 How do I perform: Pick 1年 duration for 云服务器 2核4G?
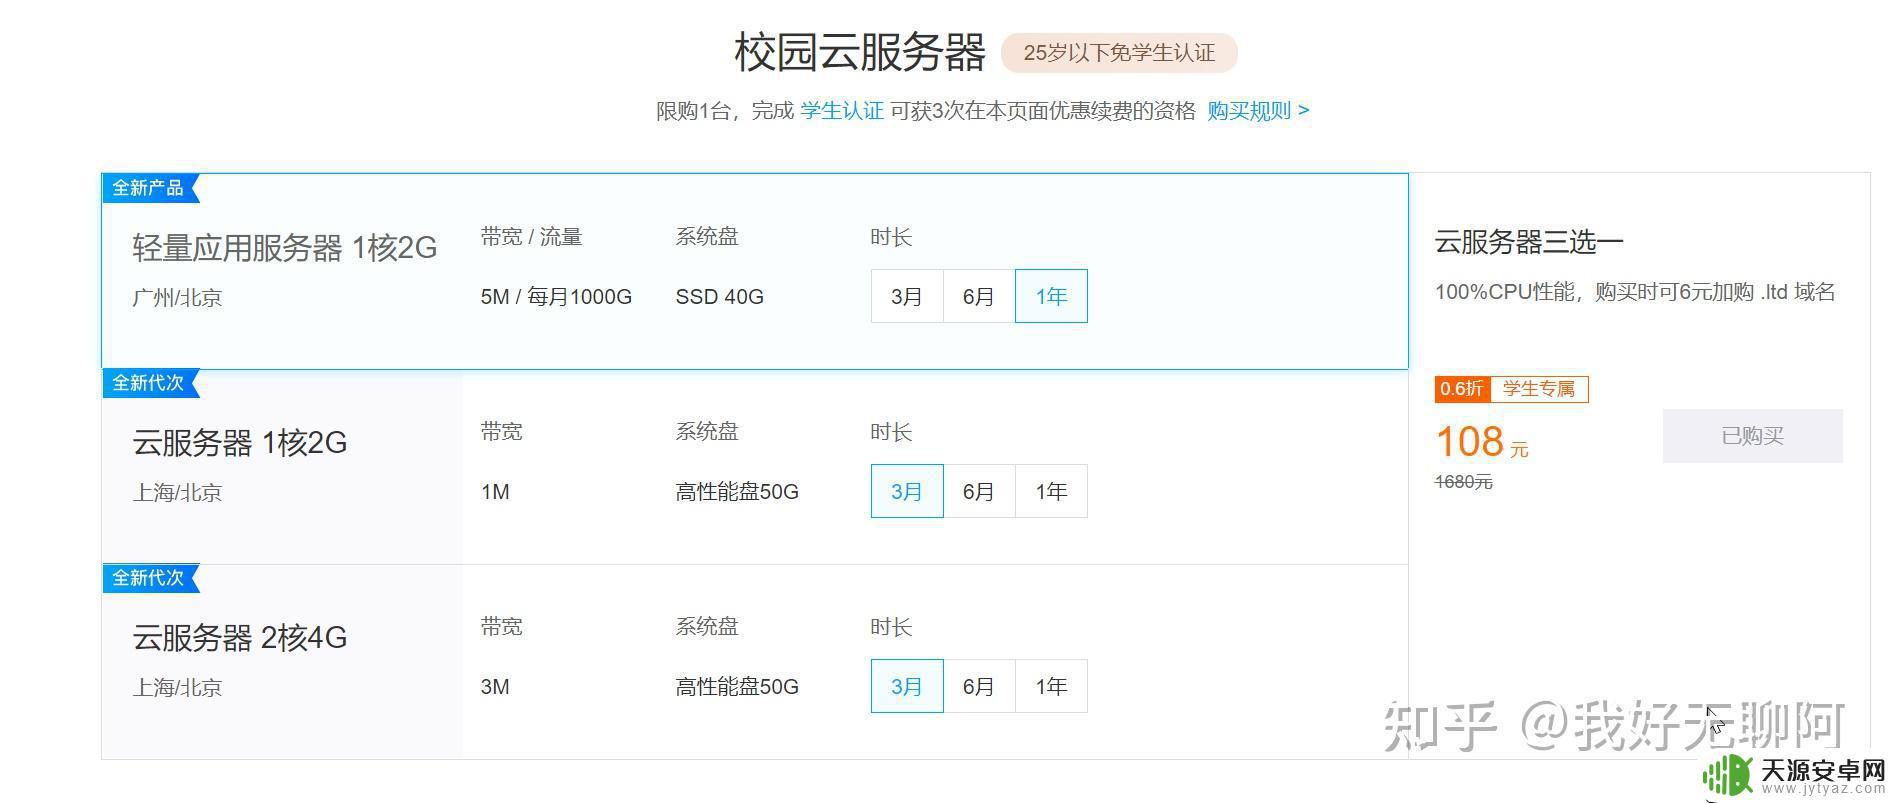click(1051, 686)
